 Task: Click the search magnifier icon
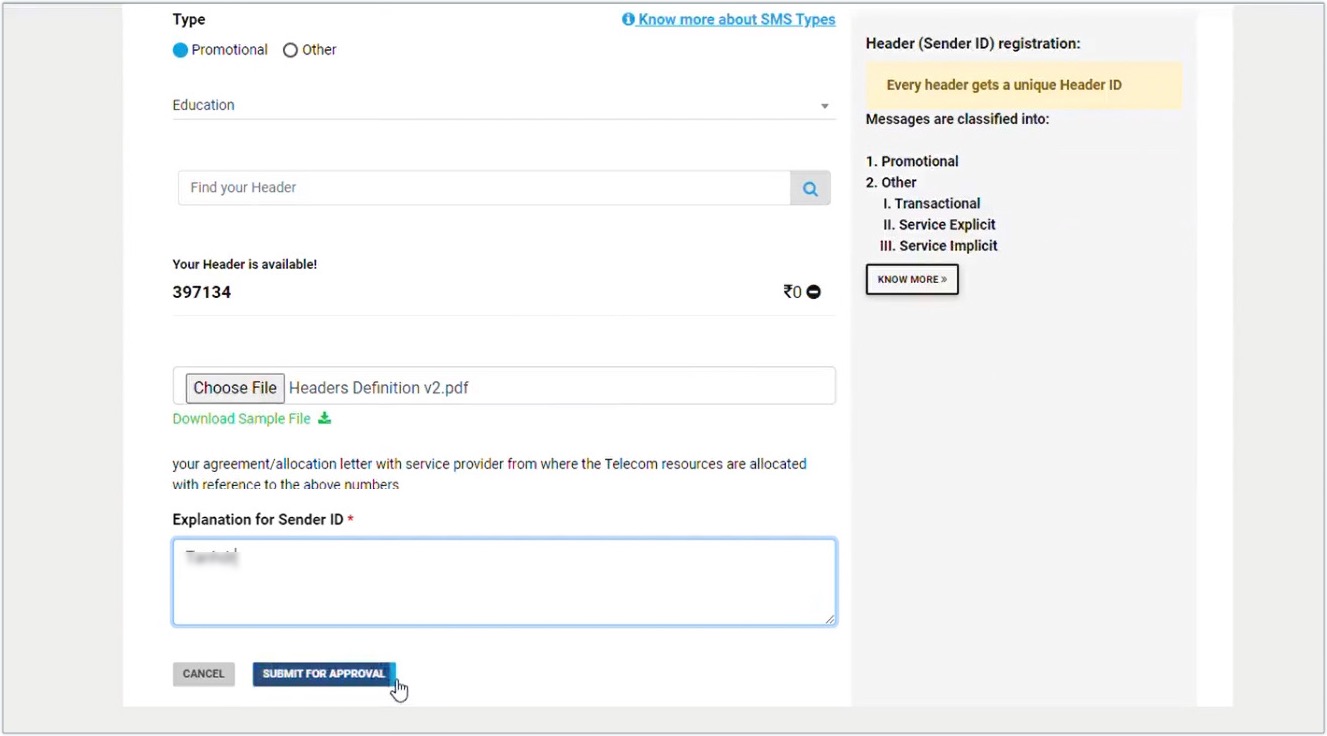[x=810, y=187]
